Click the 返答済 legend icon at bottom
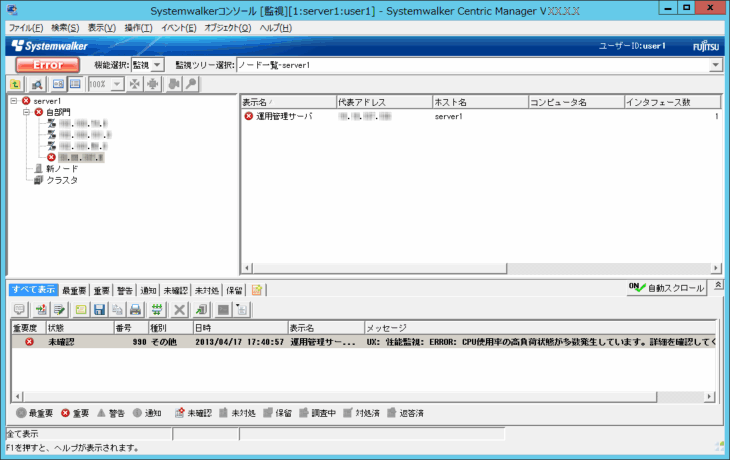The height and width of the screenshot is (460, 730). pos(392,413)
